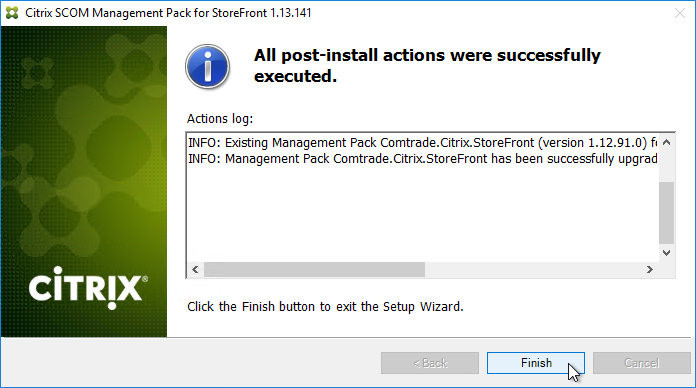Click the white Citrix logo on banner
696x388 pixels.
88,288
